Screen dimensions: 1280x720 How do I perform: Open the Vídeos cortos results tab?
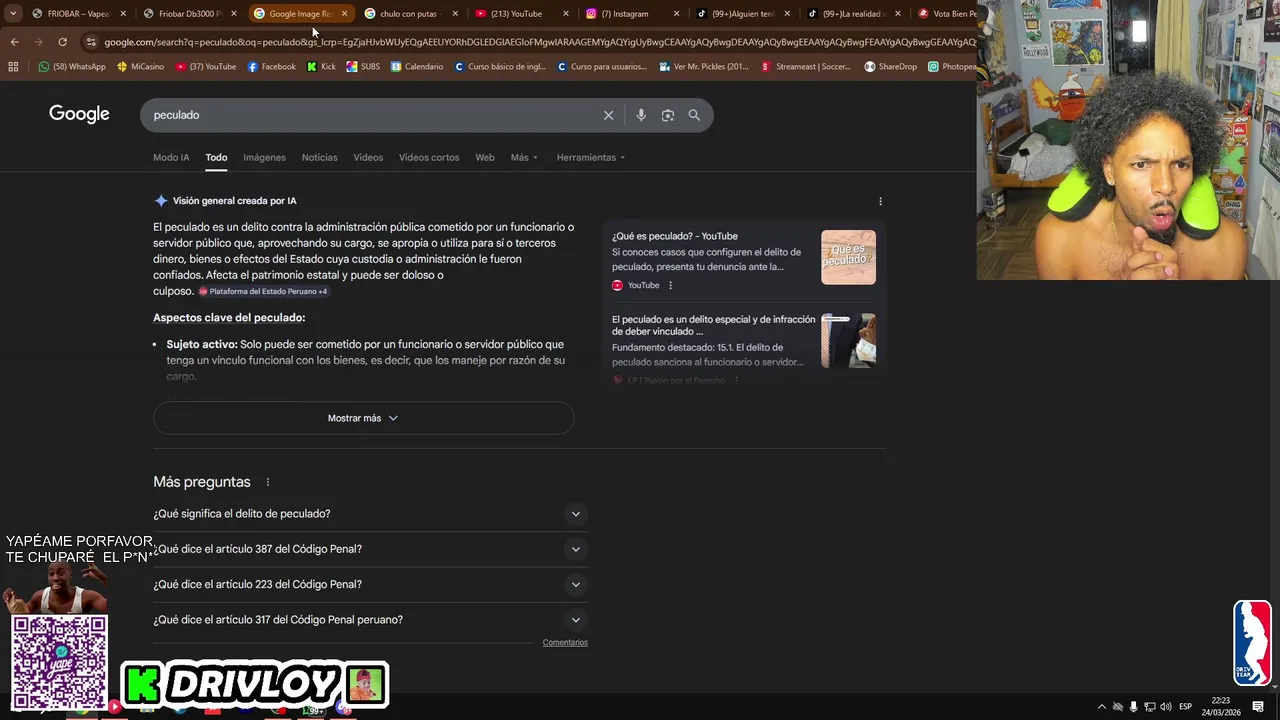pyautogui.click(x=429, y=157)
